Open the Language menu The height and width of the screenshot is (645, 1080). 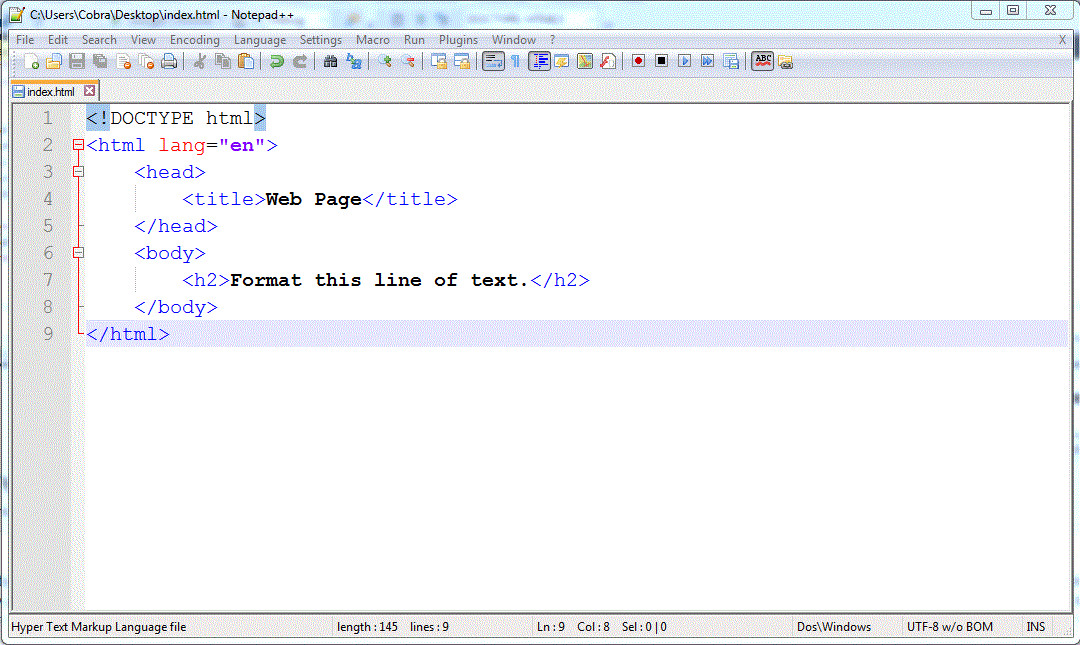260,40
